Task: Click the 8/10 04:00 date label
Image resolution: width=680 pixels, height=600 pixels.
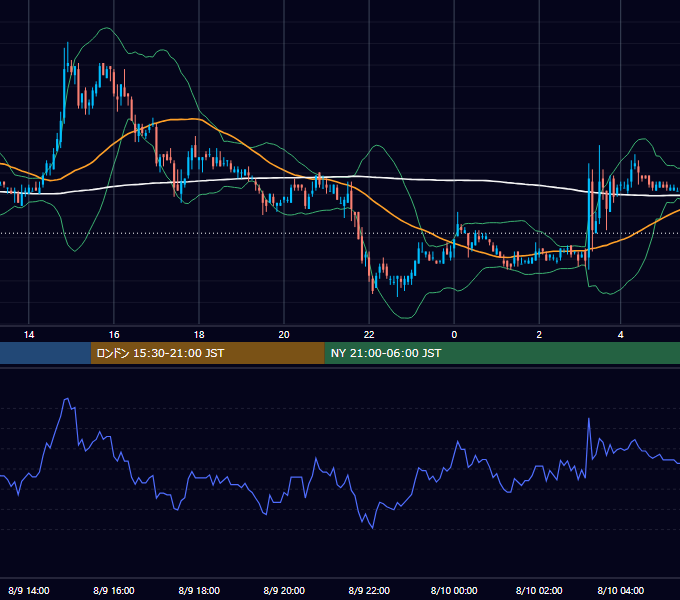Action: (x=621, y=590)
